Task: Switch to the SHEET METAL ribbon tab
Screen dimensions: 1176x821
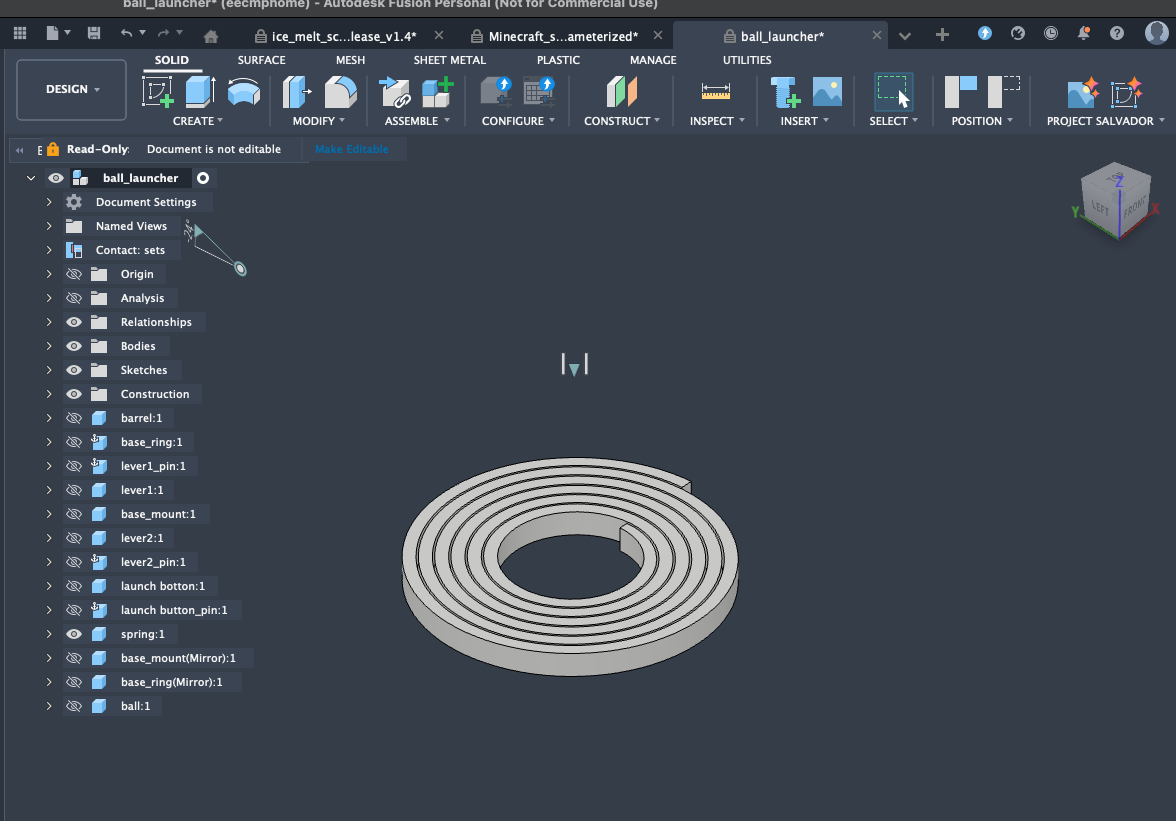Action: click(449, 60)
